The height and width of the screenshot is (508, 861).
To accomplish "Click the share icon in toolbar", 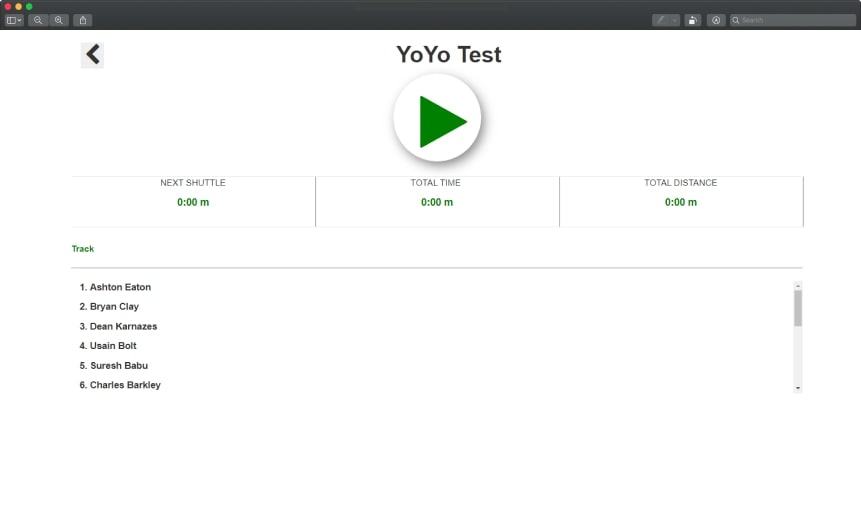I will [x=83, y=20].
